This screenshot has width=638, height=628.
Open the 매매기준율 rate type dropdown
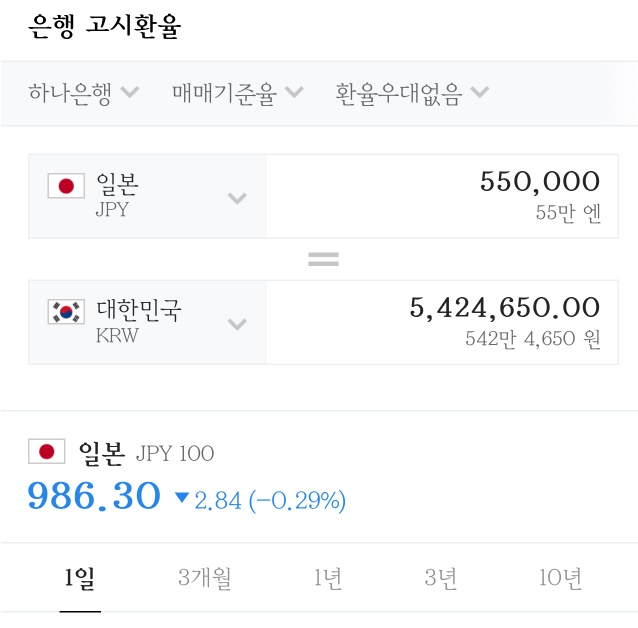(237, 94)
